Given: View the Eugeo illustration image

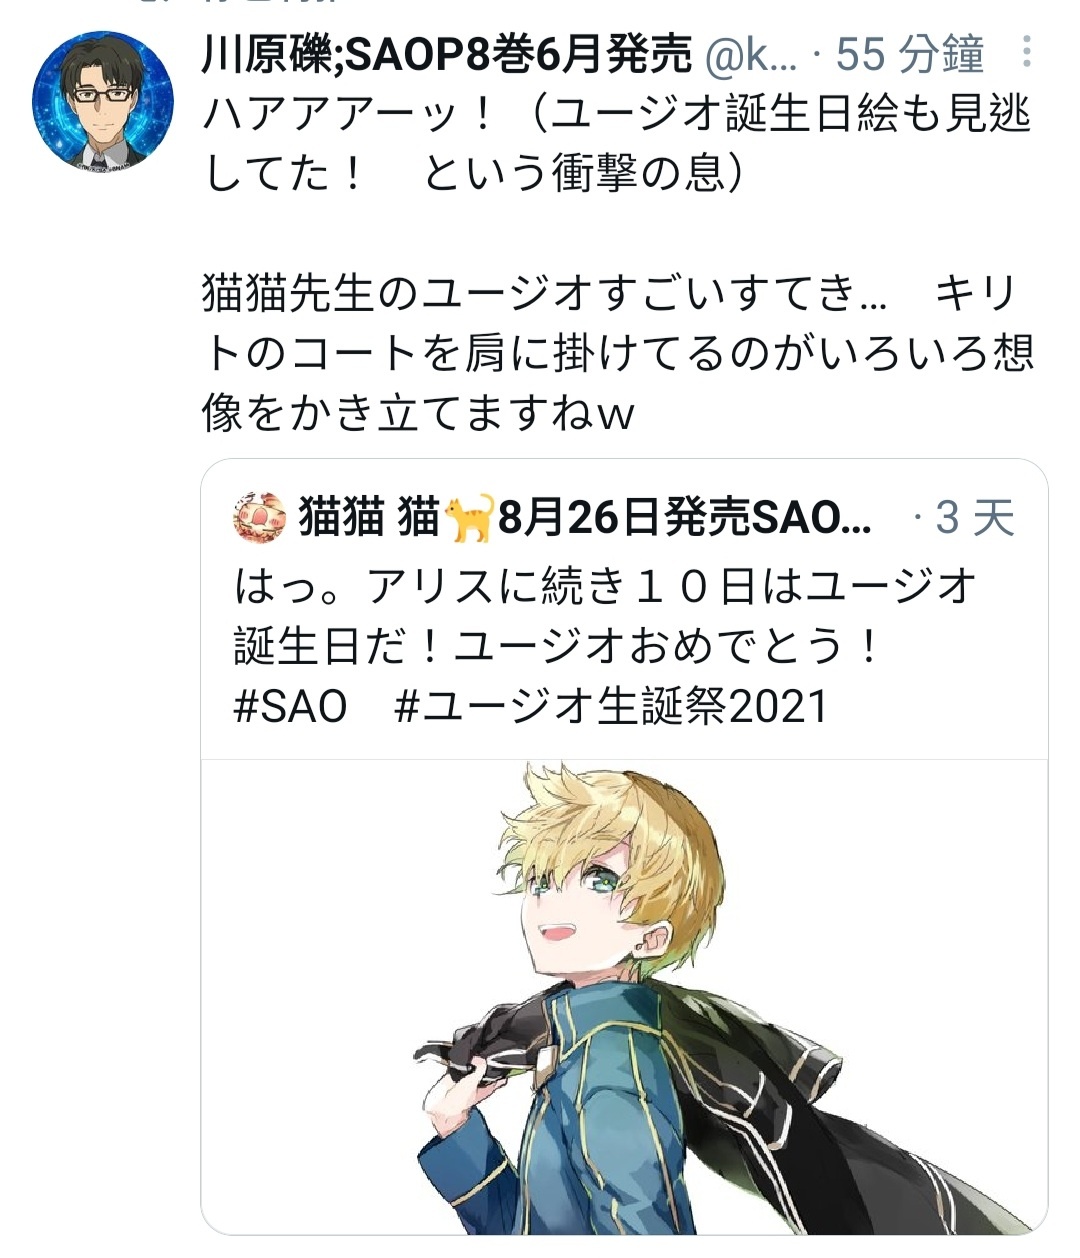Looking at the screenshot, I should [625, 996].
